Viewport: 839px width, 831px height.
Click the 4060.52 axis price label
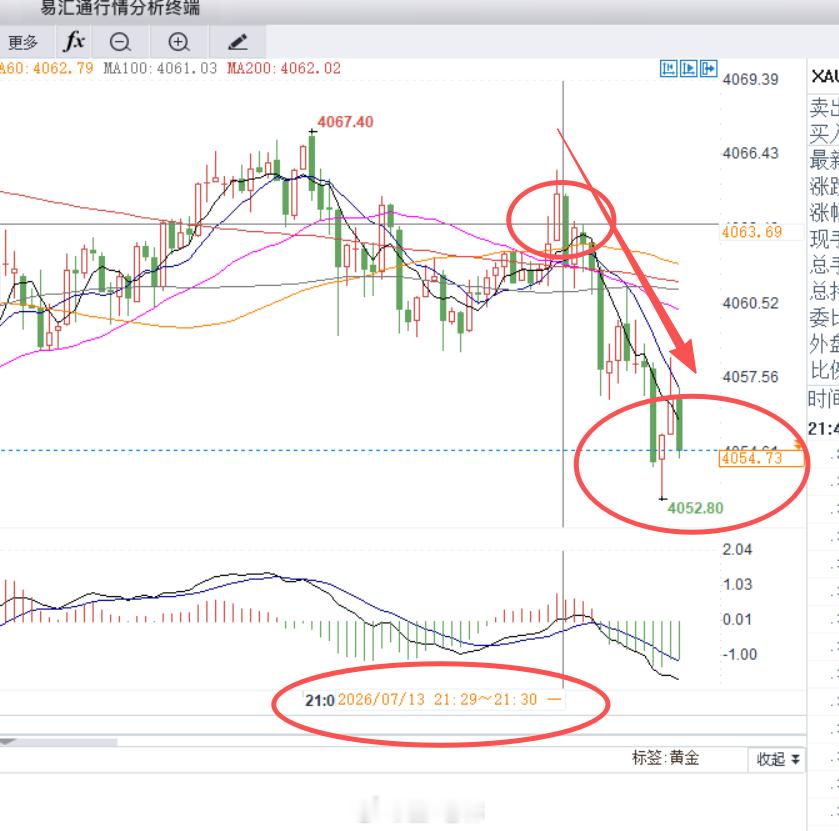click(750, 303)
